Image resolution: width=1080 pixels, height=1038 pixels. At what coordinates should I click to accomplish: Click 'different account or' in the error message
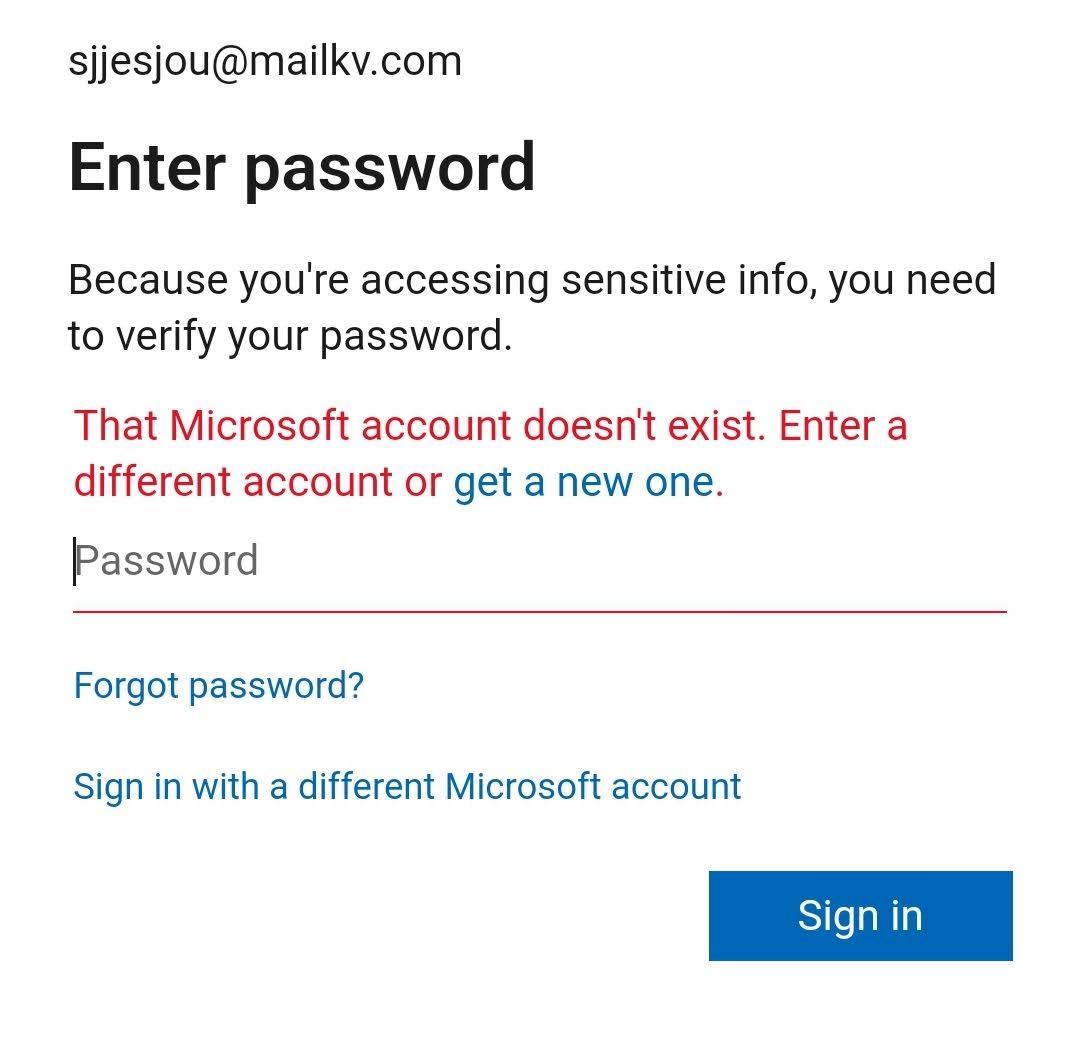pos(257,481)
